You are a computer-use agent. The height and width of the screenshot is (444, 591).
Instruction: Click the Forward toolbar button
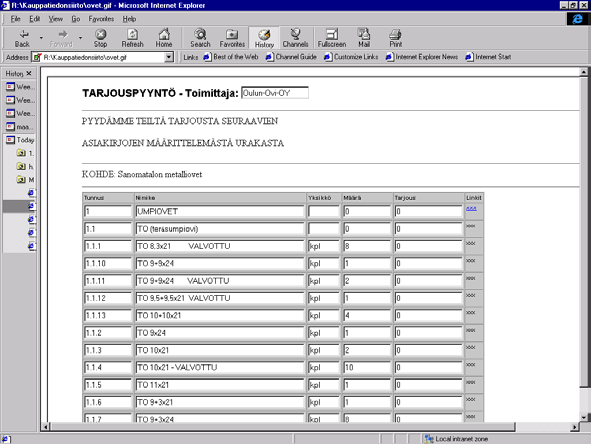[61, 38]
